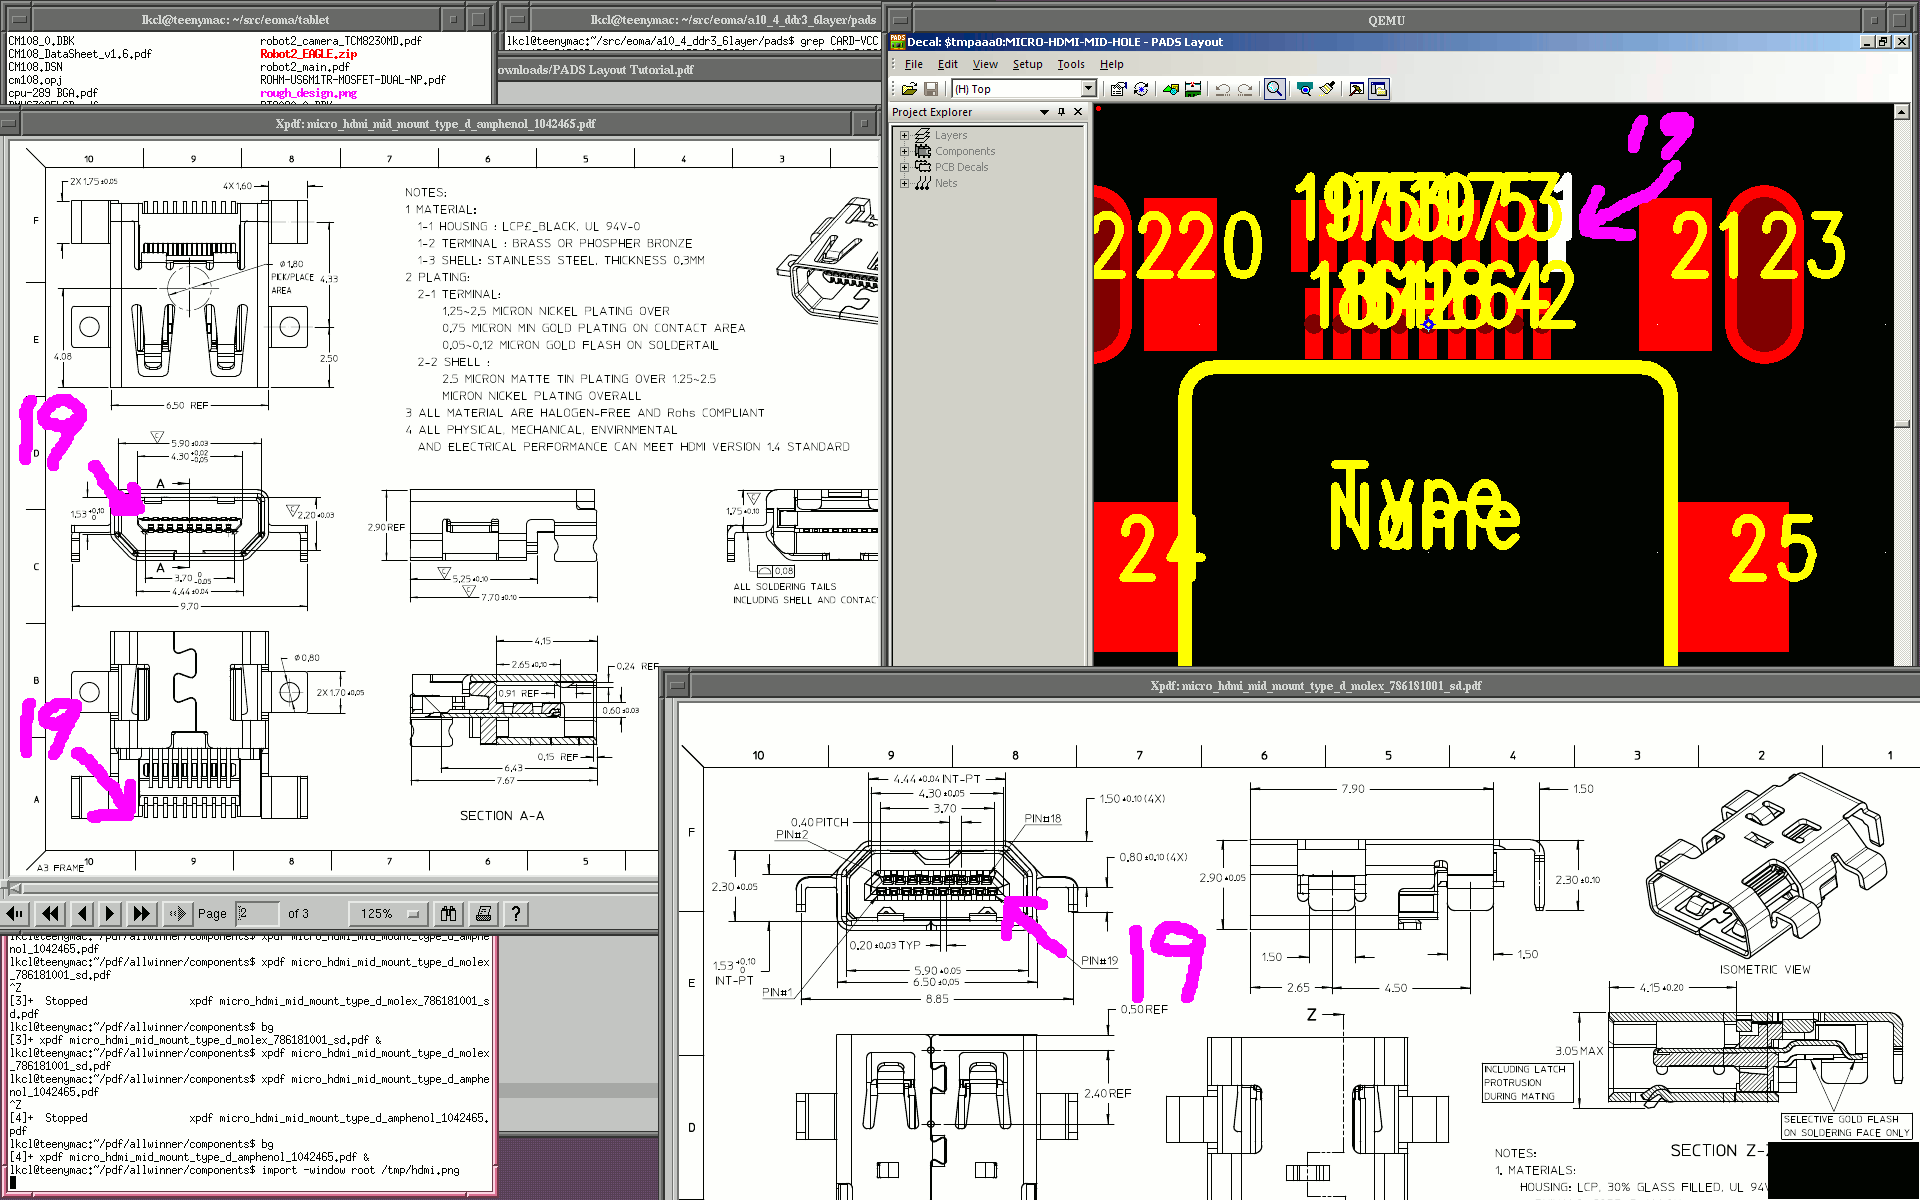The image size is (1920, 1200).
Task: Click the 'Page' label text in Xpdf toolbar
Action: click(212, 913)
